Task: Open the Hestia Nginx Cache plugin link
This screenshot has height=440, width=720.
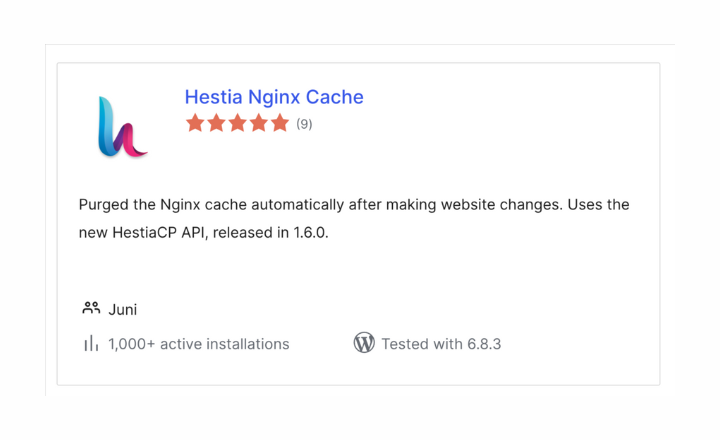Action: click(274, 97)
